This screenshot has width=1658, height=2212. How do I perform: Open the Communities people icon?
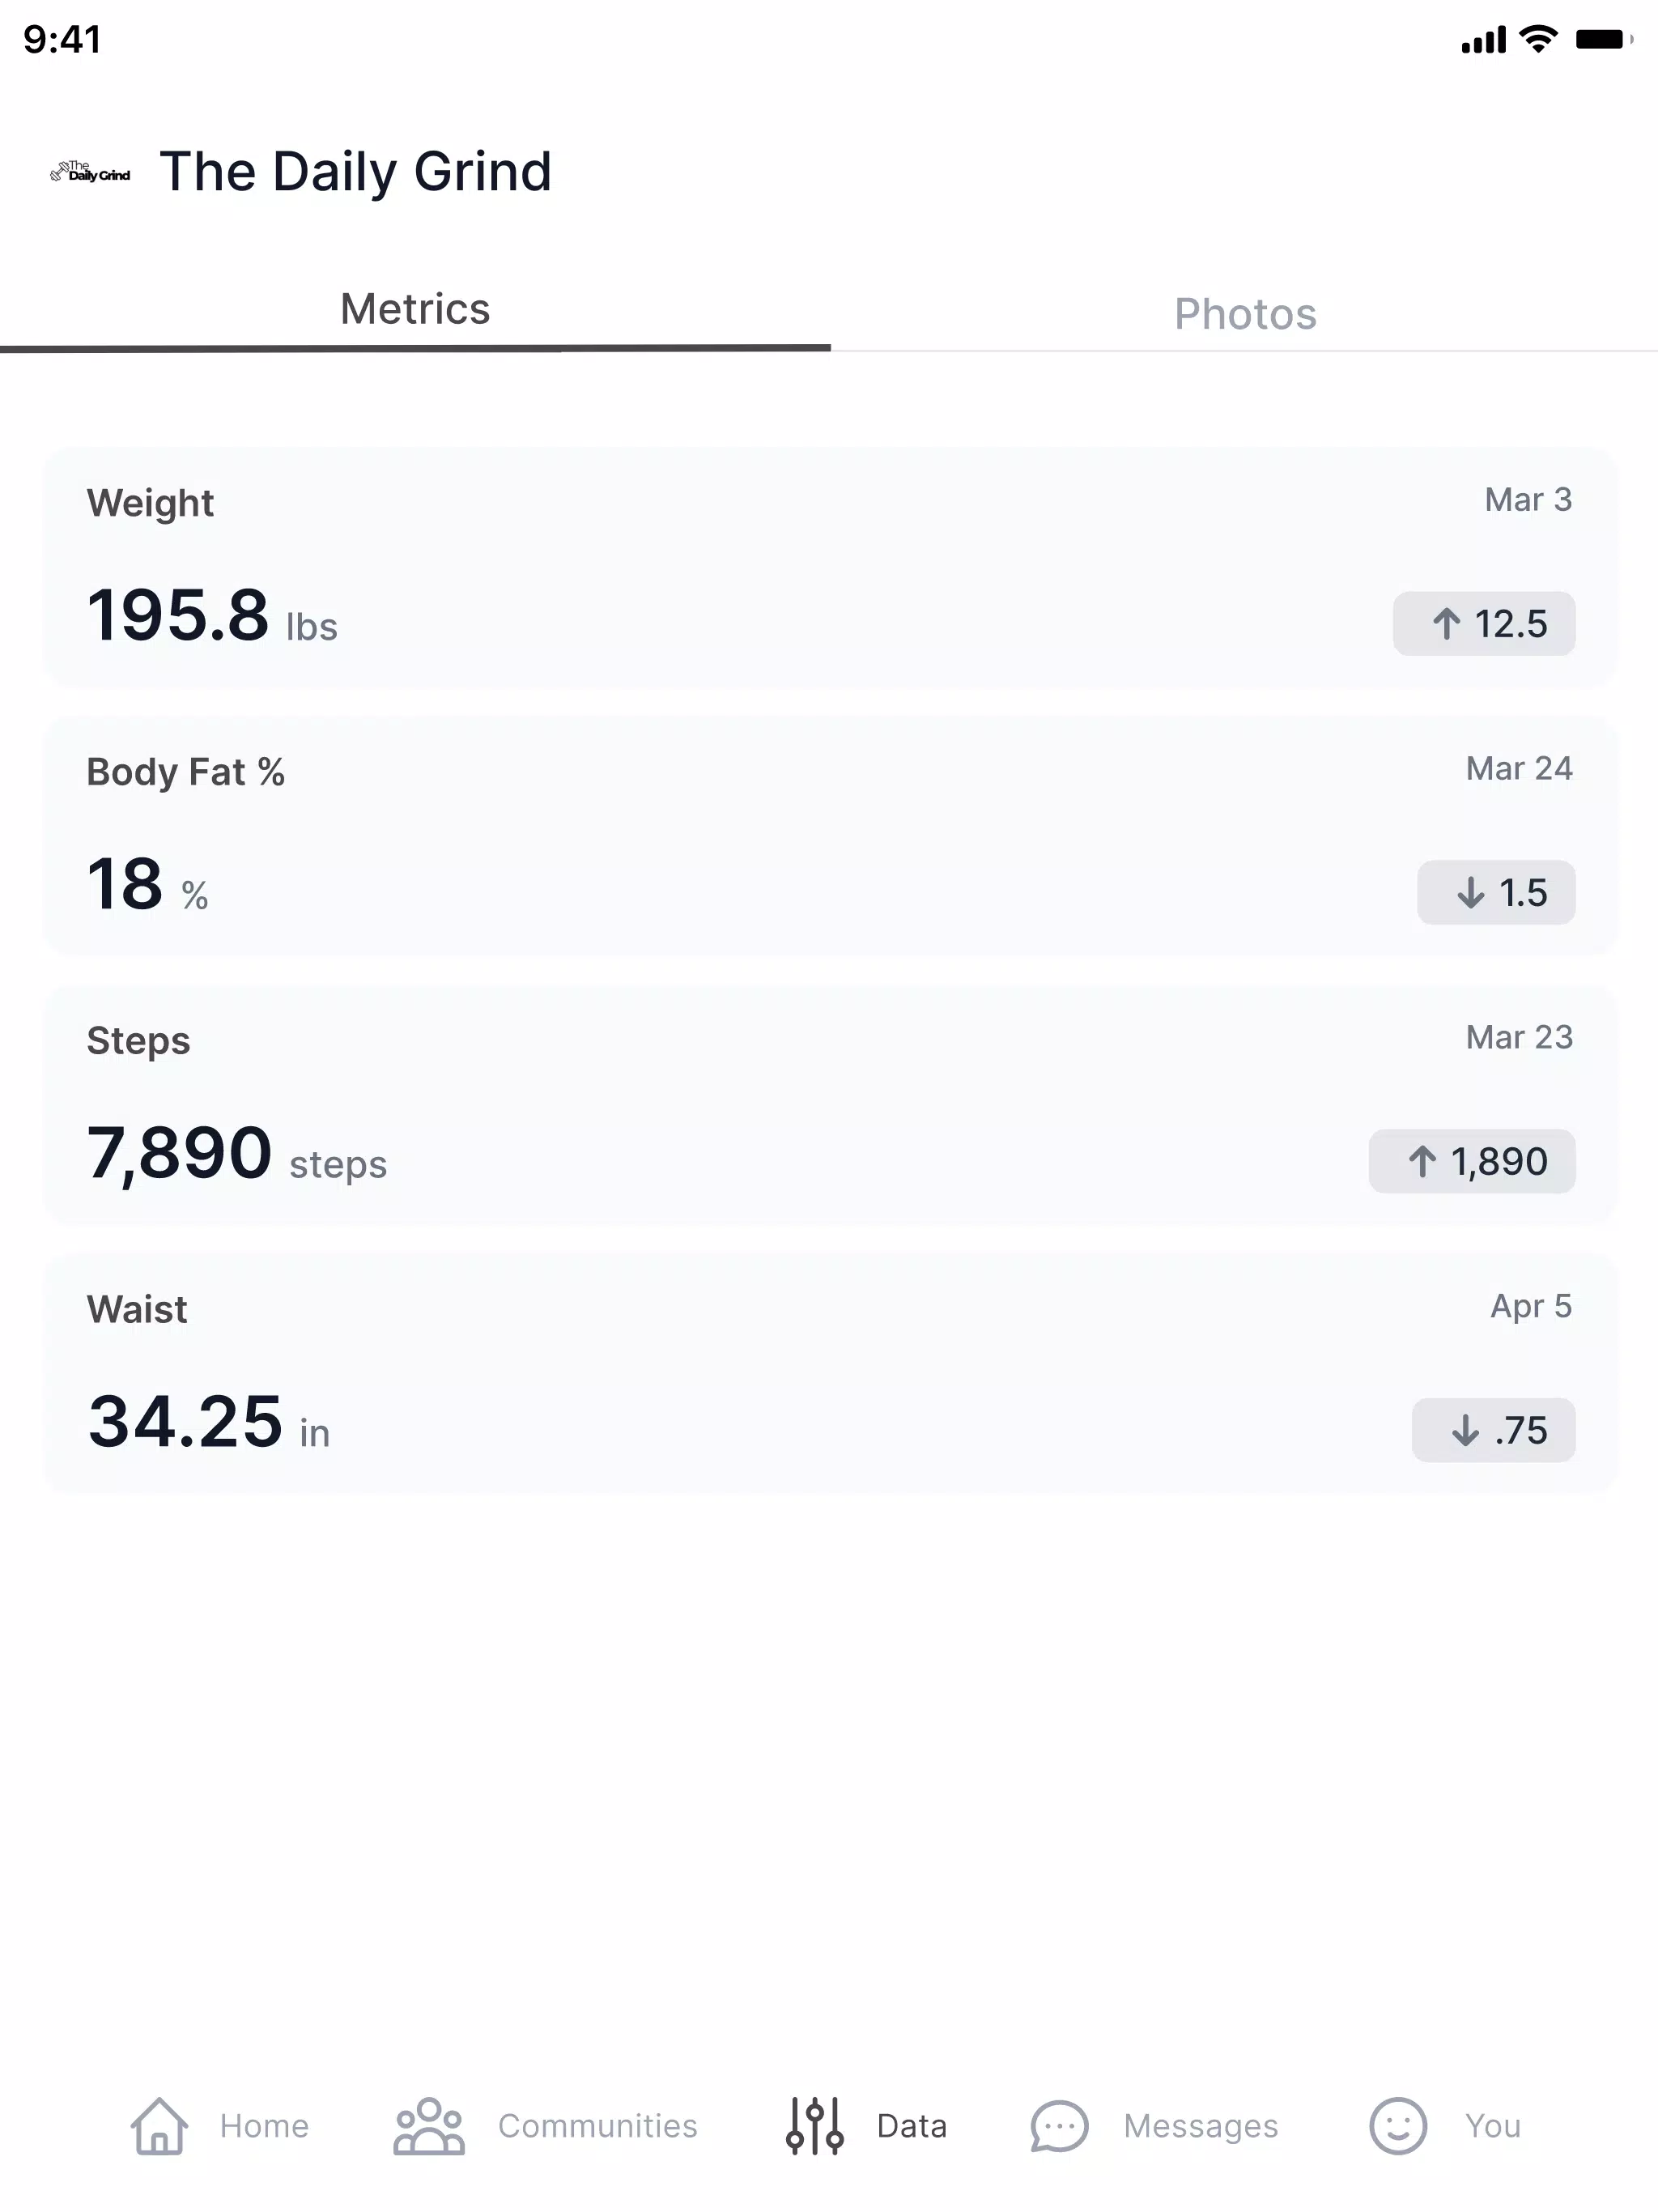click(x=429, y=2125)
